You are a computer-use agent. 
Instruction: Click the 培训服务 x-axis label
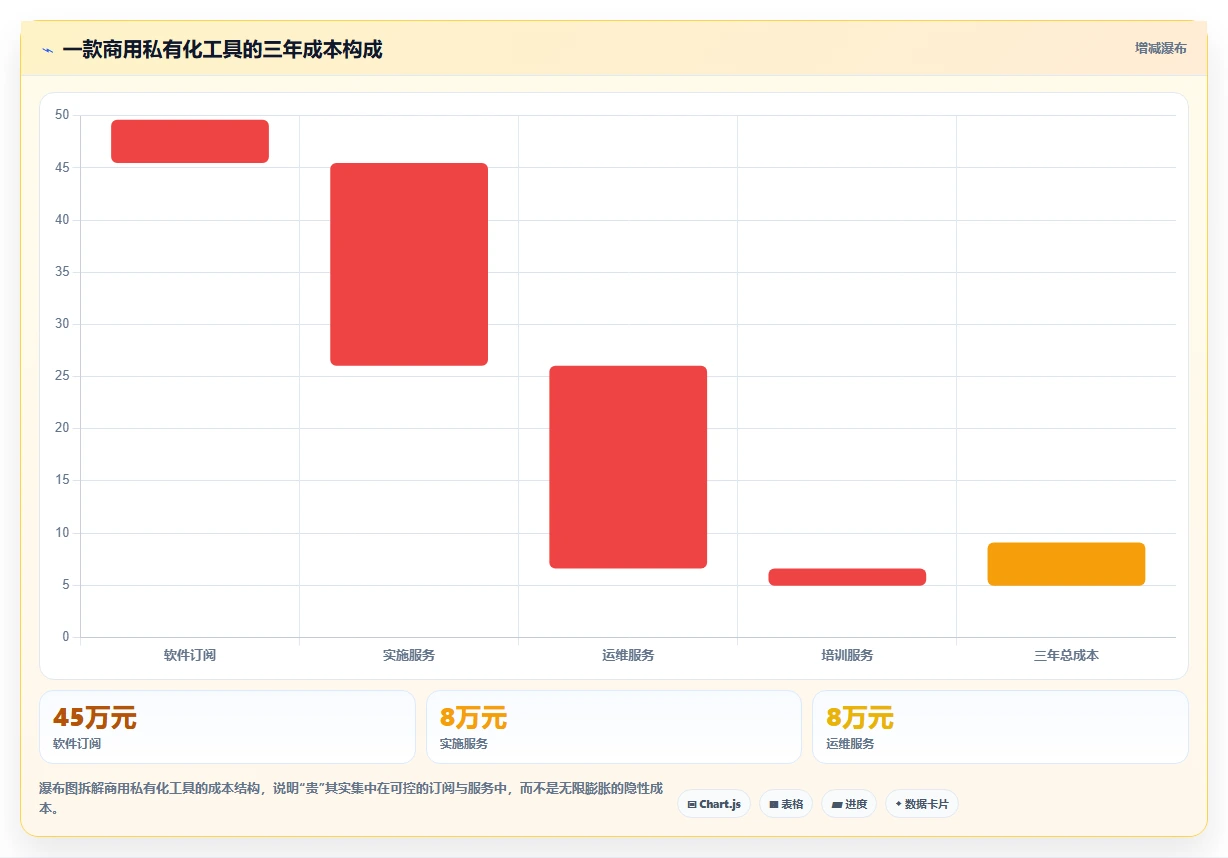(x=847, y=655)
